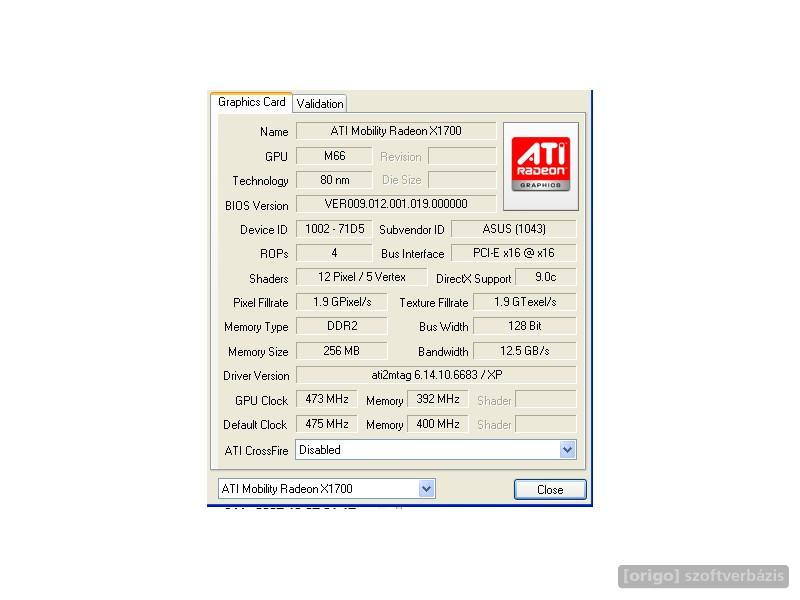Click the empty Shader field in GPU Clock row

click(546, 399)
